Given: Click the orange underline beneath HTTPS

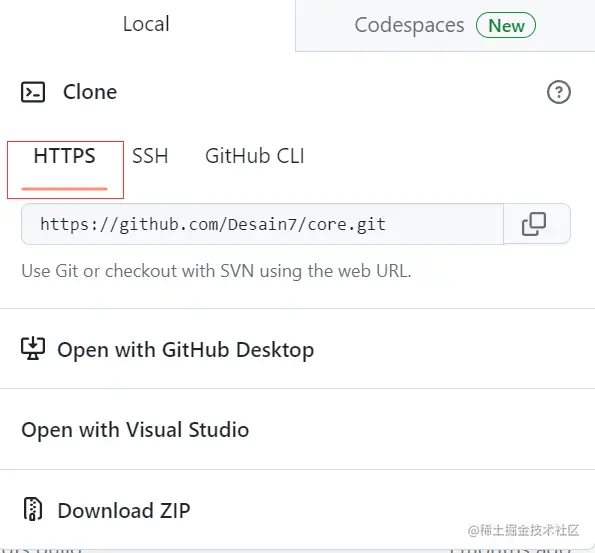Looking at the screenshot, I should [65, 188].
